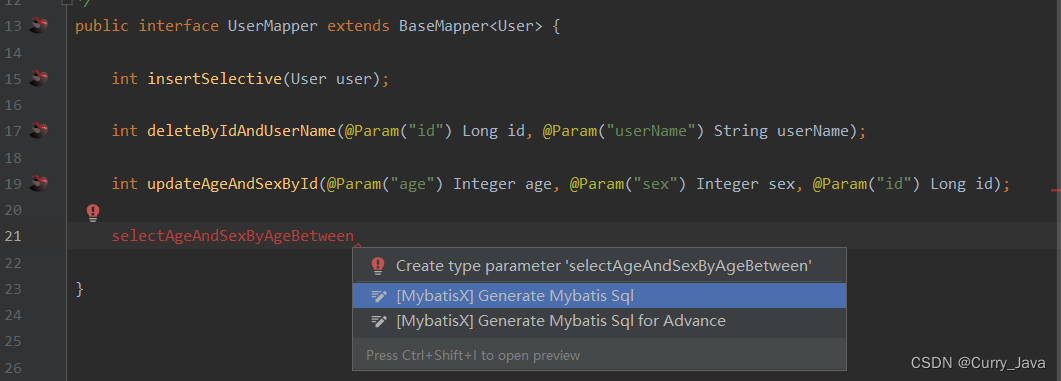Click the MybatisX gutter icon for insertSelective
Screen dimensions: 1061x381
[39, 79]
